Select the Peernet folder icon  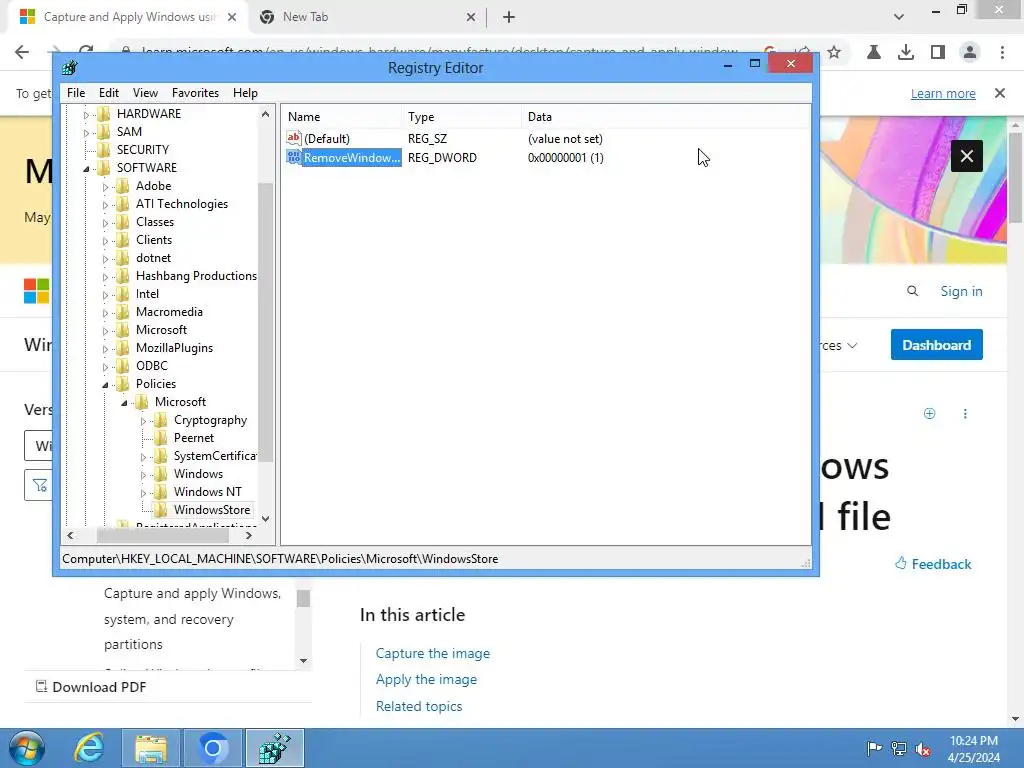(161, 438)
